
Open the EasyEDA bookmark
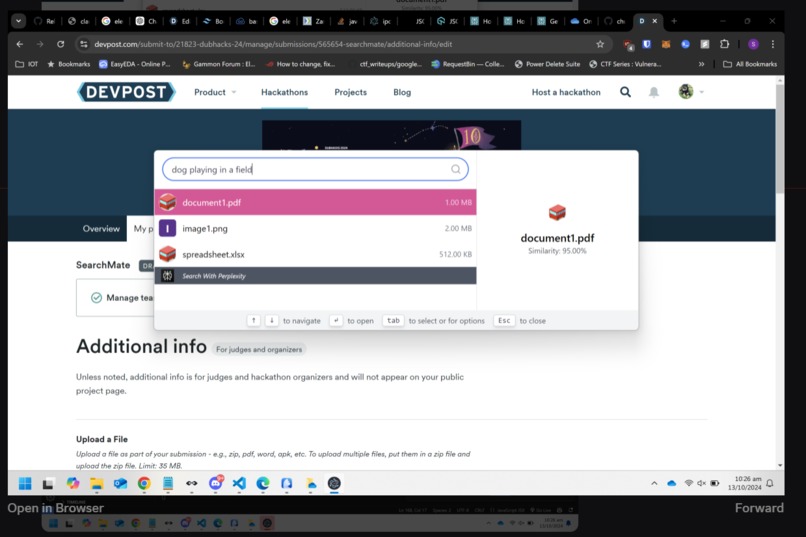(x=134, y=64)
